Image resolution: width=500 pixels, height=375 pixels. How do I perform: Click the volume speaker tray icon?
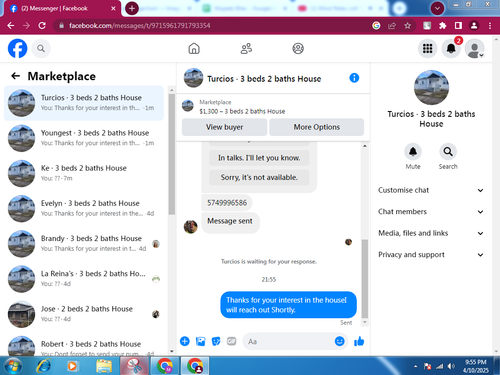(x=451, y=366)
